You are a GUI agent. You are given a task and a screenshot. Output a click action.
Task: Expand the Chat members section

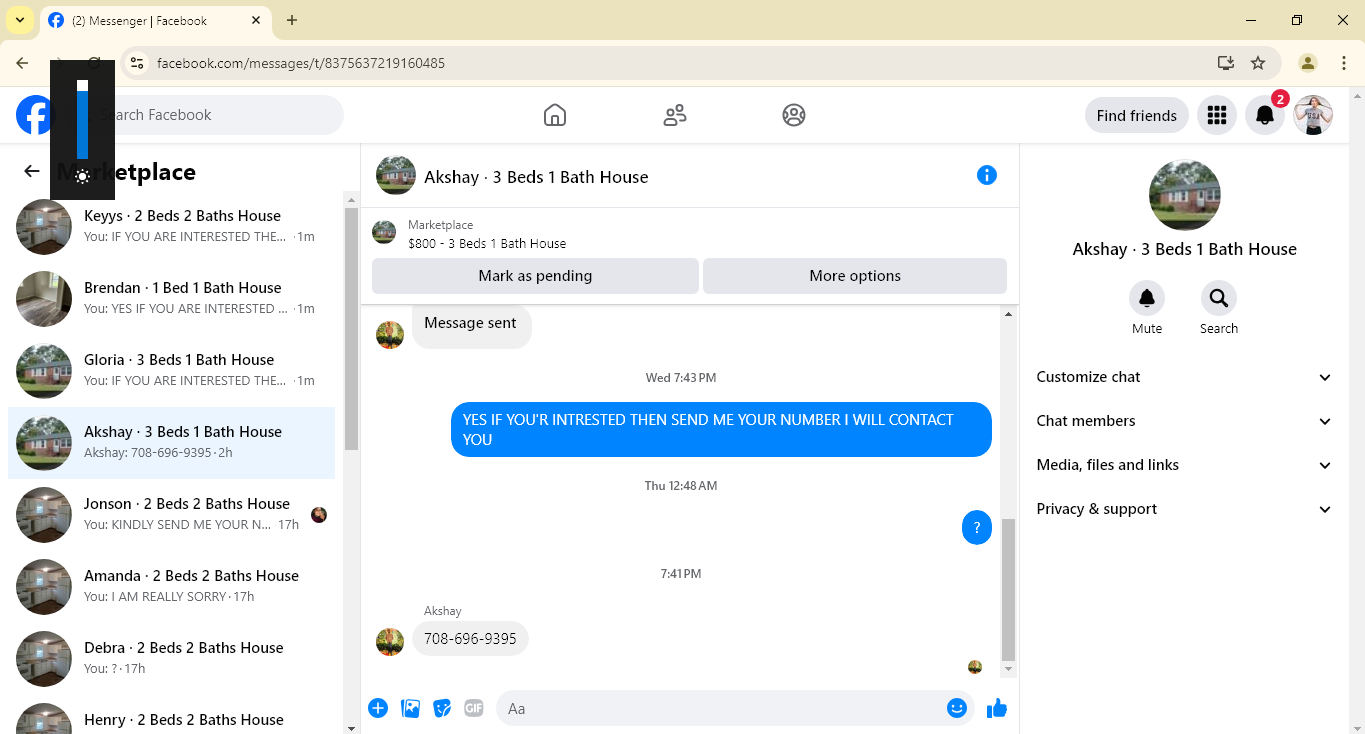coord(1184,421)
